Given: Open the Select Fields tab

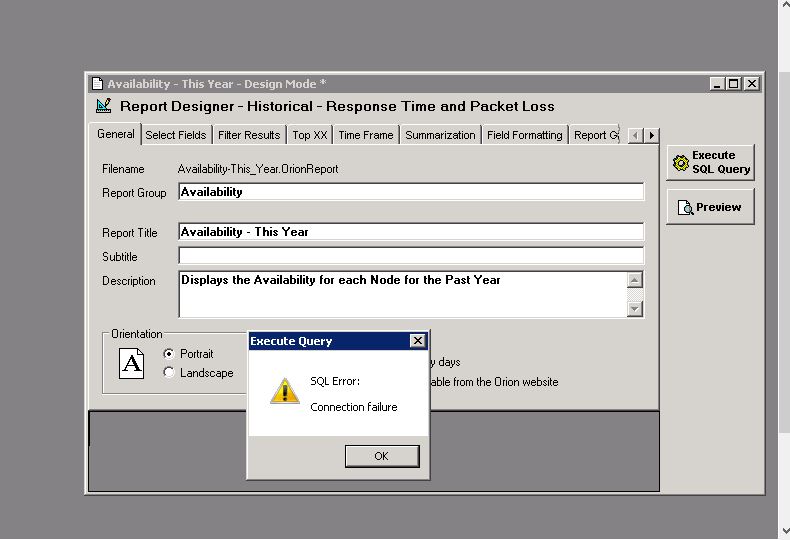Looking at the screenshot, I should (x=176, y=135).
